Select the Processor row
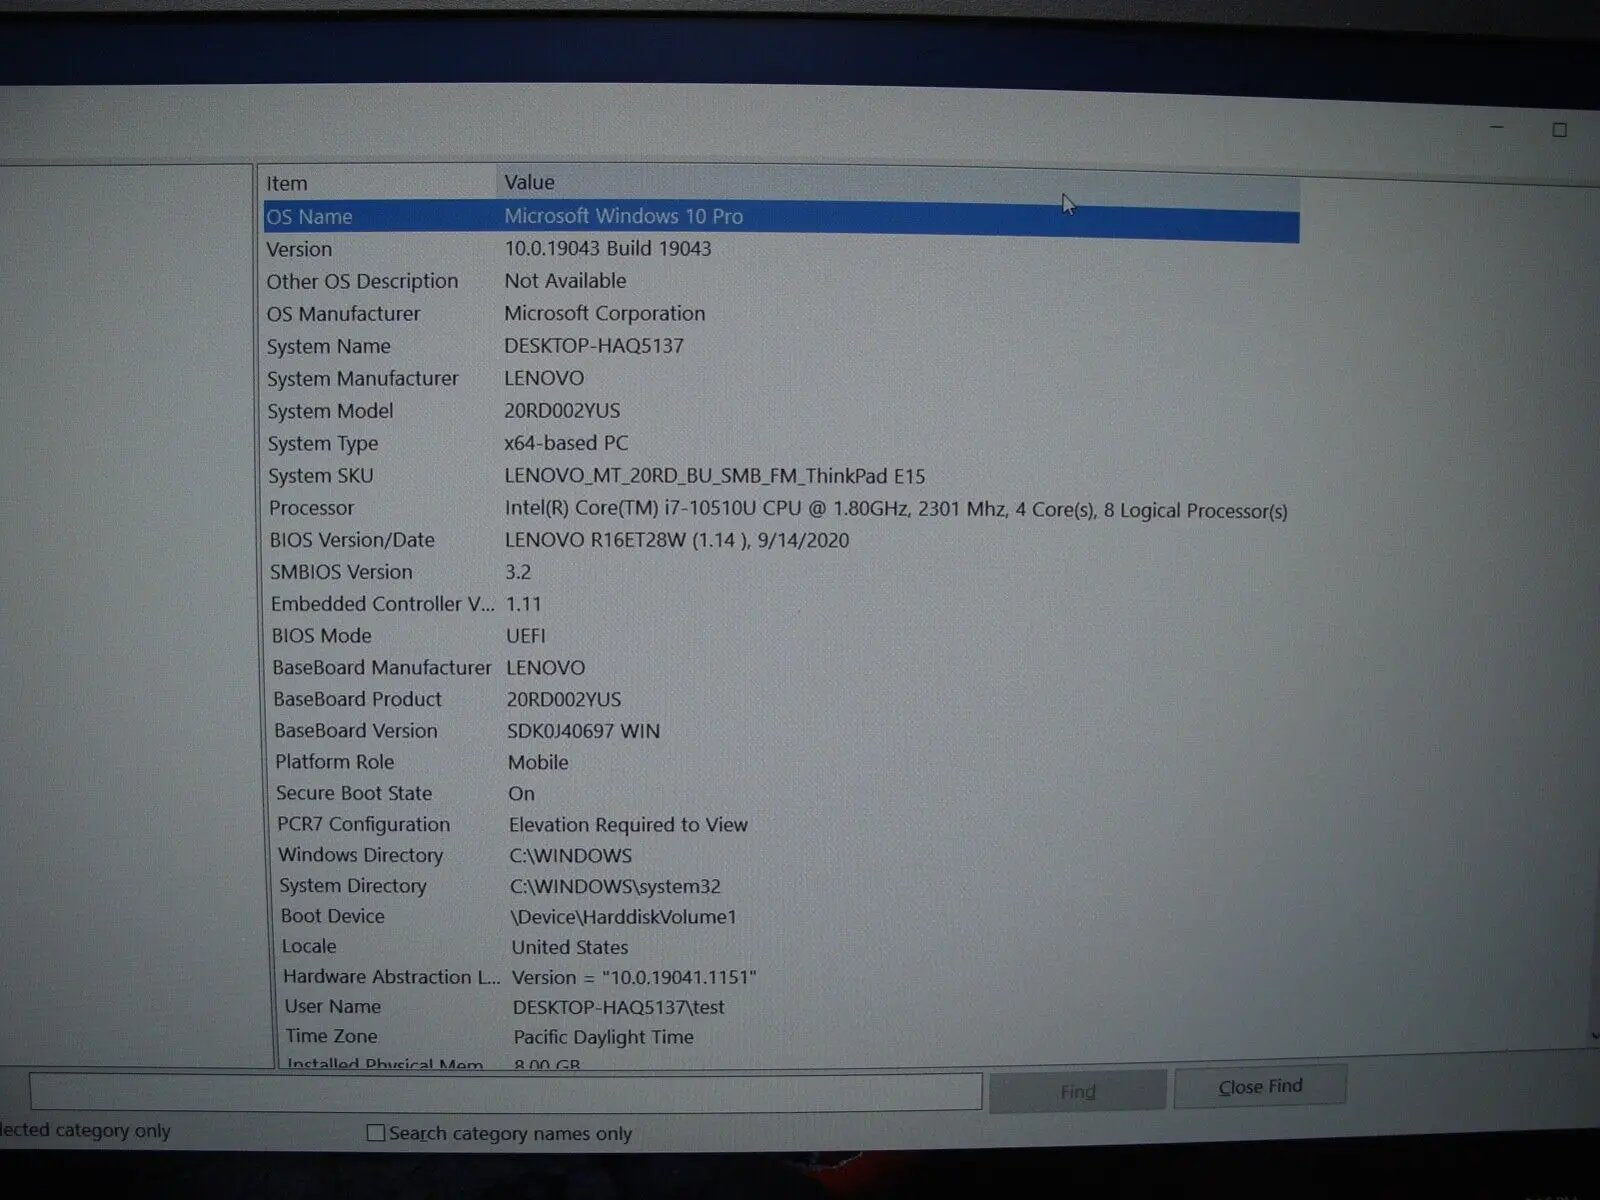 pos(781,508)
